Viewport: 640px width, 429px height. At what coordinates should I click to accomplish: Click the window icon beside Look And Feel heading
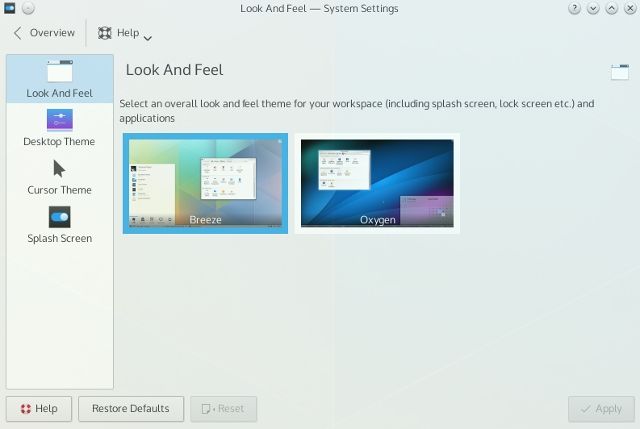(x=620, y=72)
